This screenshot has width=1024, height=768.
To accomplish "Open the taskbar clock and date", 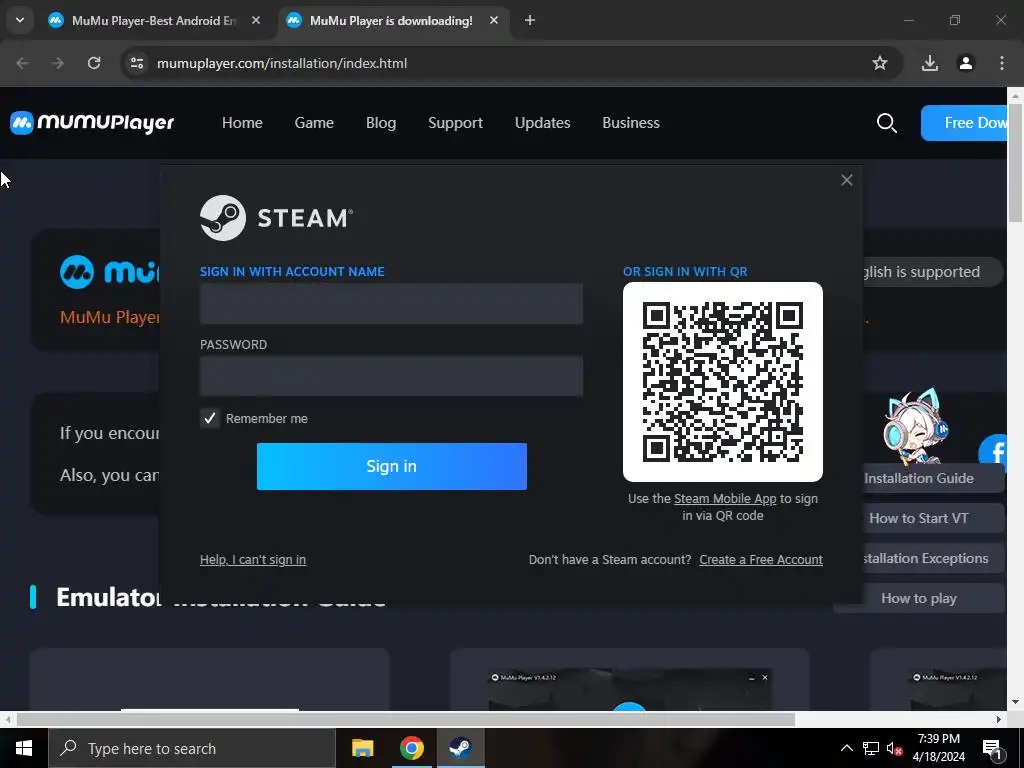I will click(939, 748).
